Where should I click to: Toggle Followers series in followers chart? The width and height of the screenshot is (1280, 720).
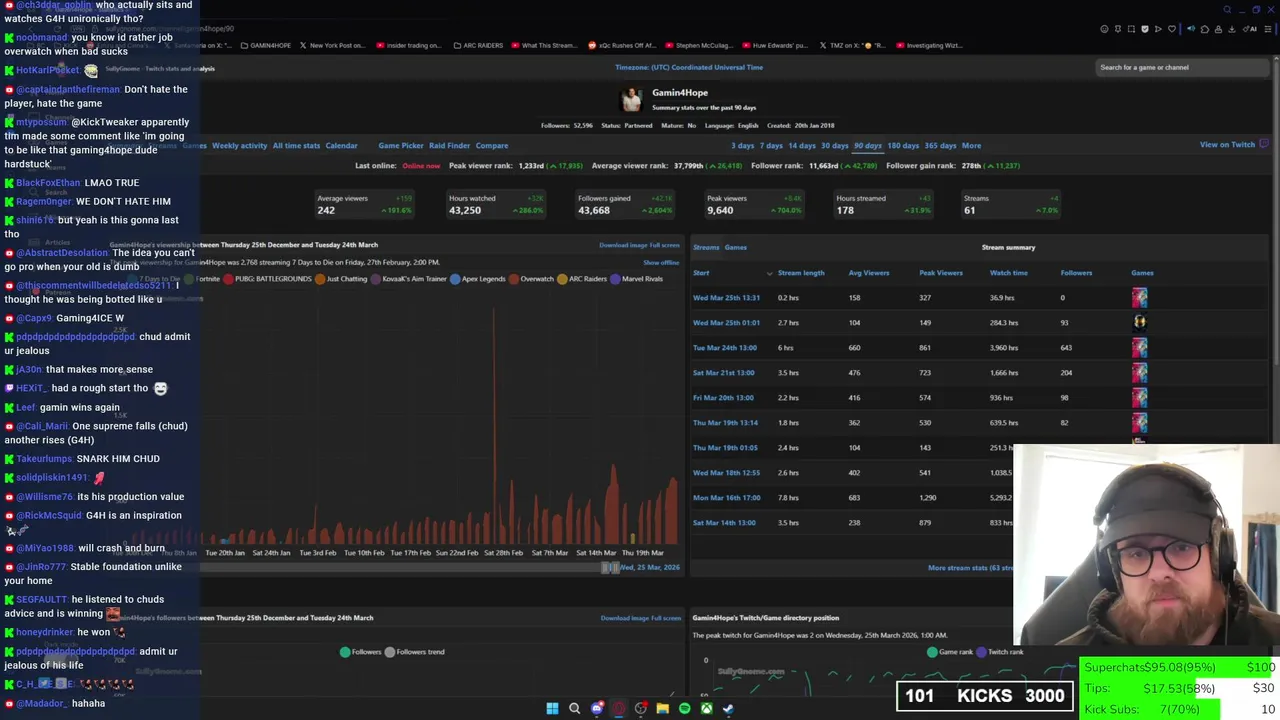coord(361,652)
